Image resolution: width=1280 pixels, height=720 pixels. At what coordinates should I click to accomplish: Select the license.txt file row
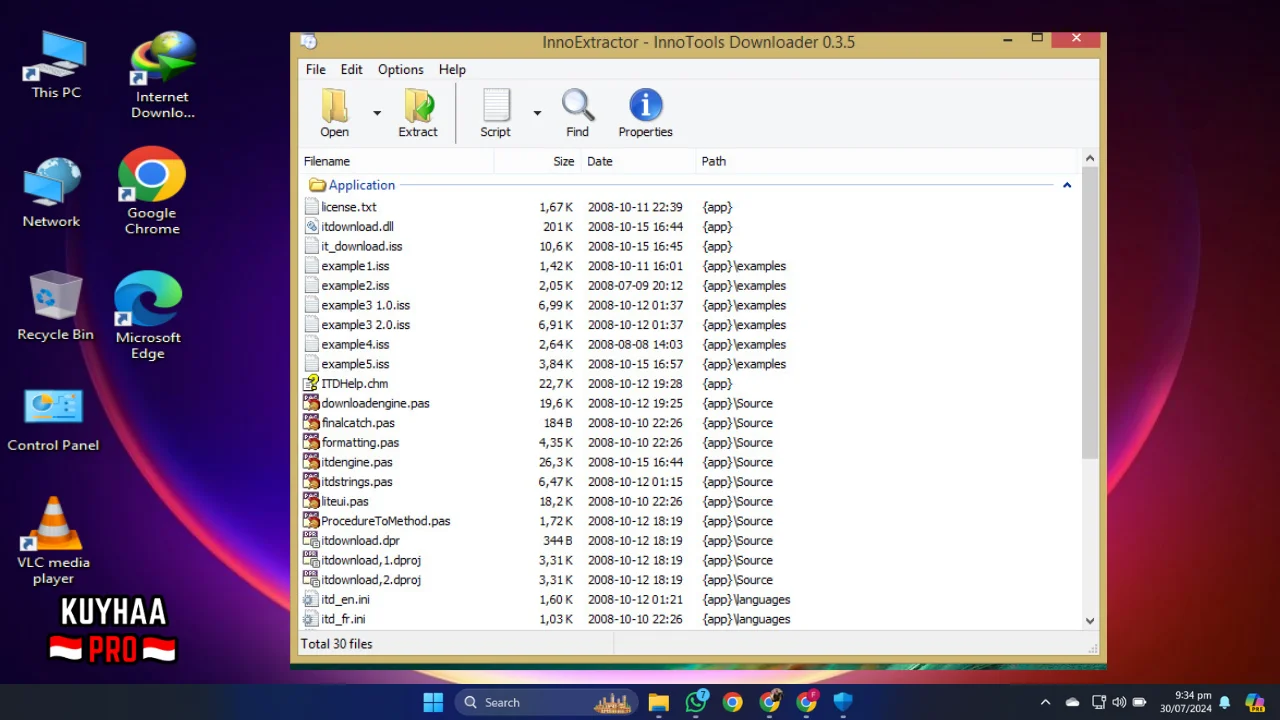(x=690, y=207)
